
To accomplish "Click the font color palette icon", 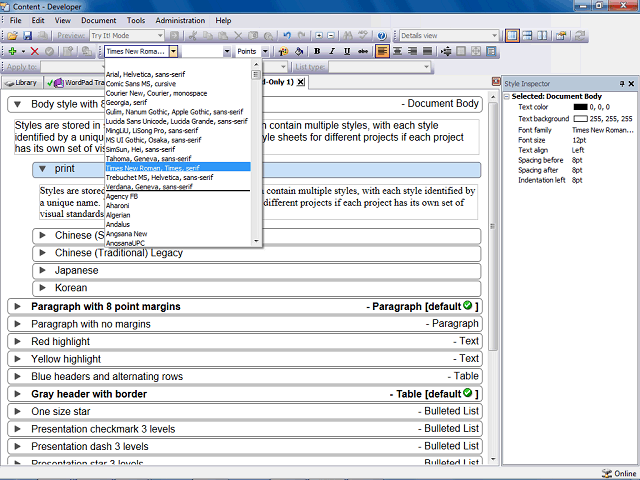I will tap(283, 51).
